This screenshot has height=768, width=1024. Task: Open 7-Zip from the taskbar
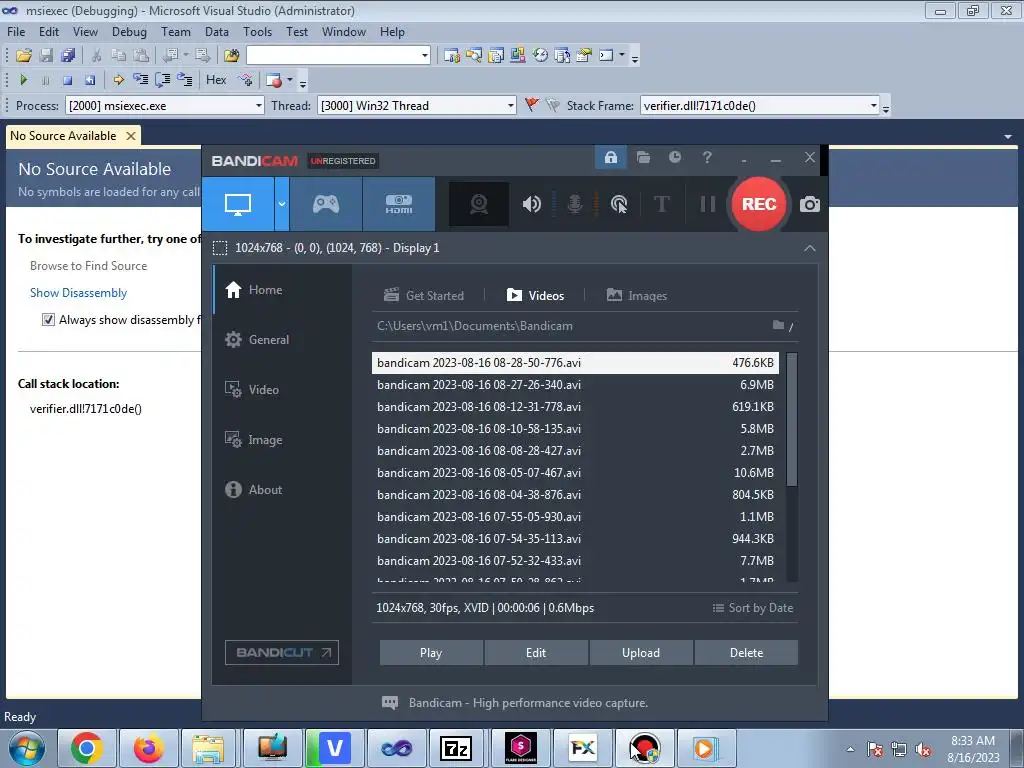[456, 748]
